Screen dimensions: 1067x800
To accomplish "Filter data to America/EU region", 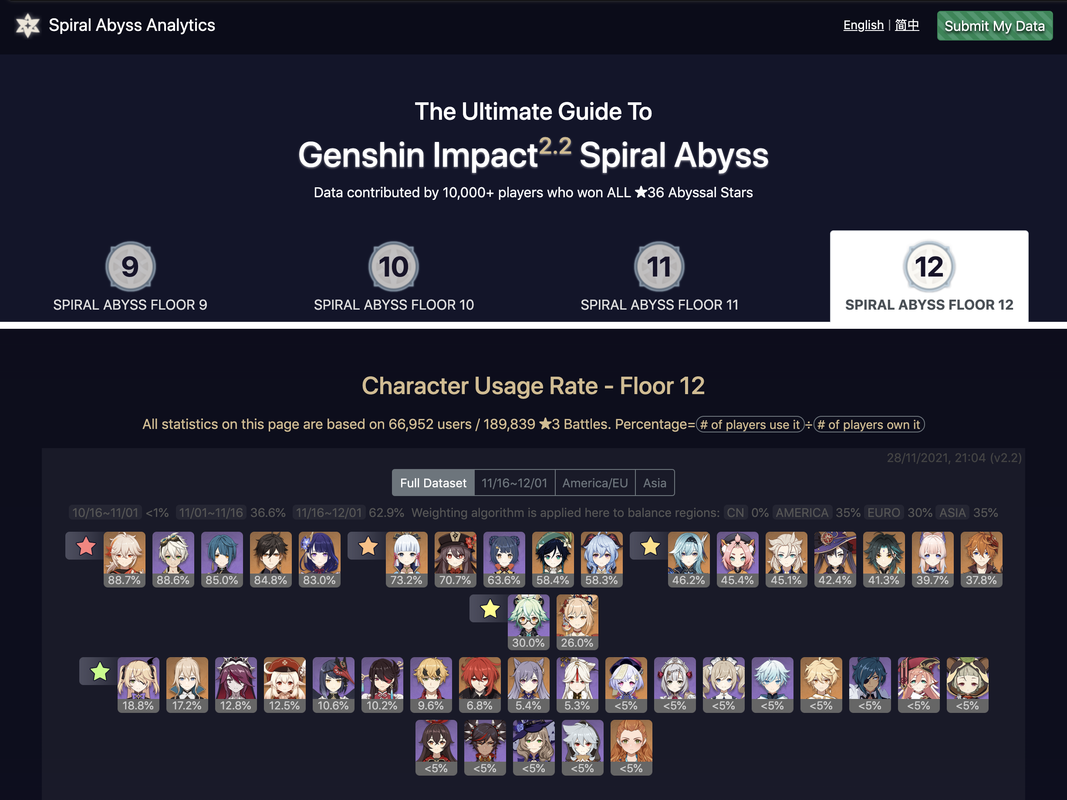I will click(595, 483).
